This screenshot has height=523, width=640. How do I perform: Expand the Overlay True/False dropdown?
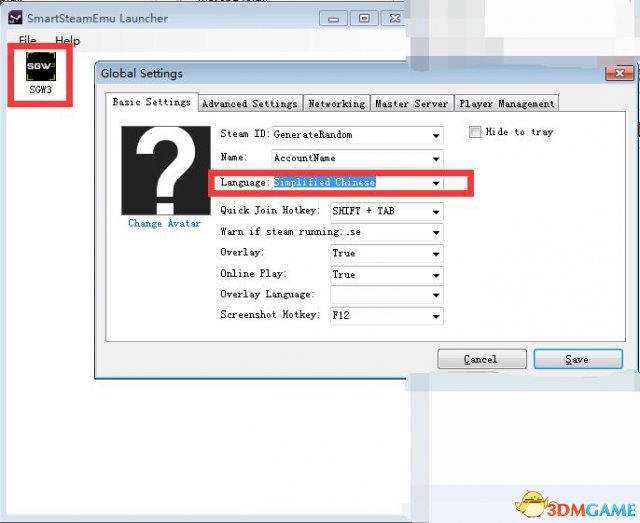[x=436, y=254]
